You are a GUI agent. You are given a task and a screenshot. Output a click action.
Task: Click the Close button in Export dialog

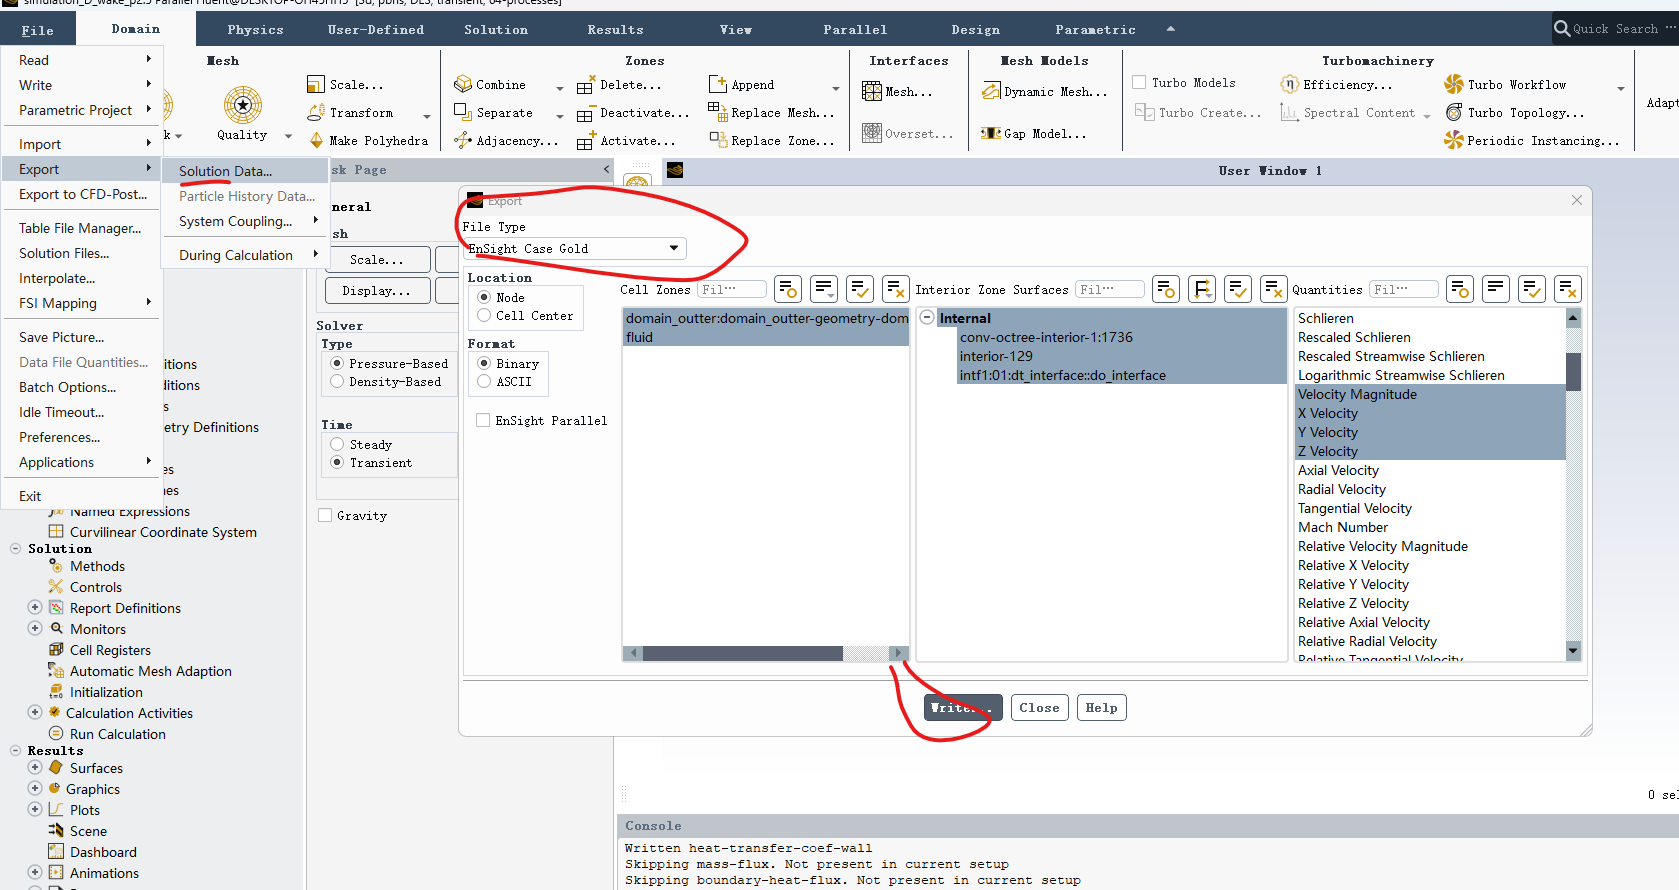(x=1039, y=708)
